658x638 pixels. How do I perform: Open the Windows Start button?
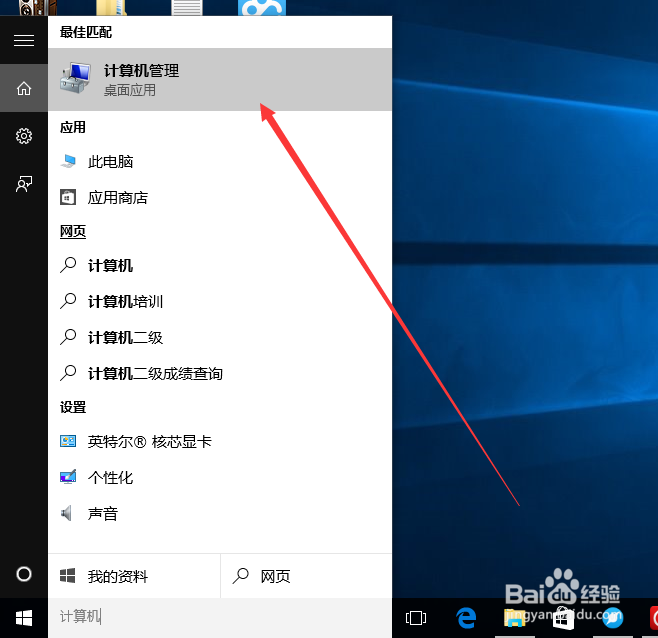click(24, 618)
